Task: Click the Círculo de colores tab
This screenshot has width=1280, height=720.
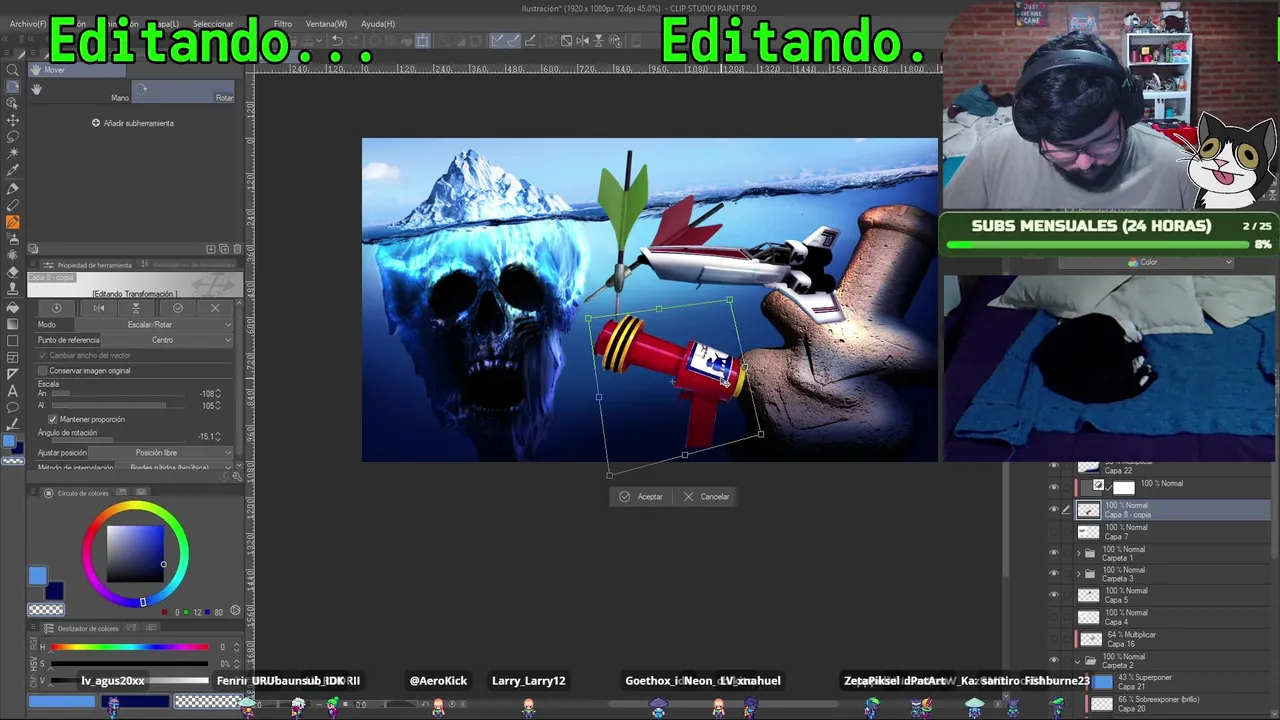Action: click(77, 493)
